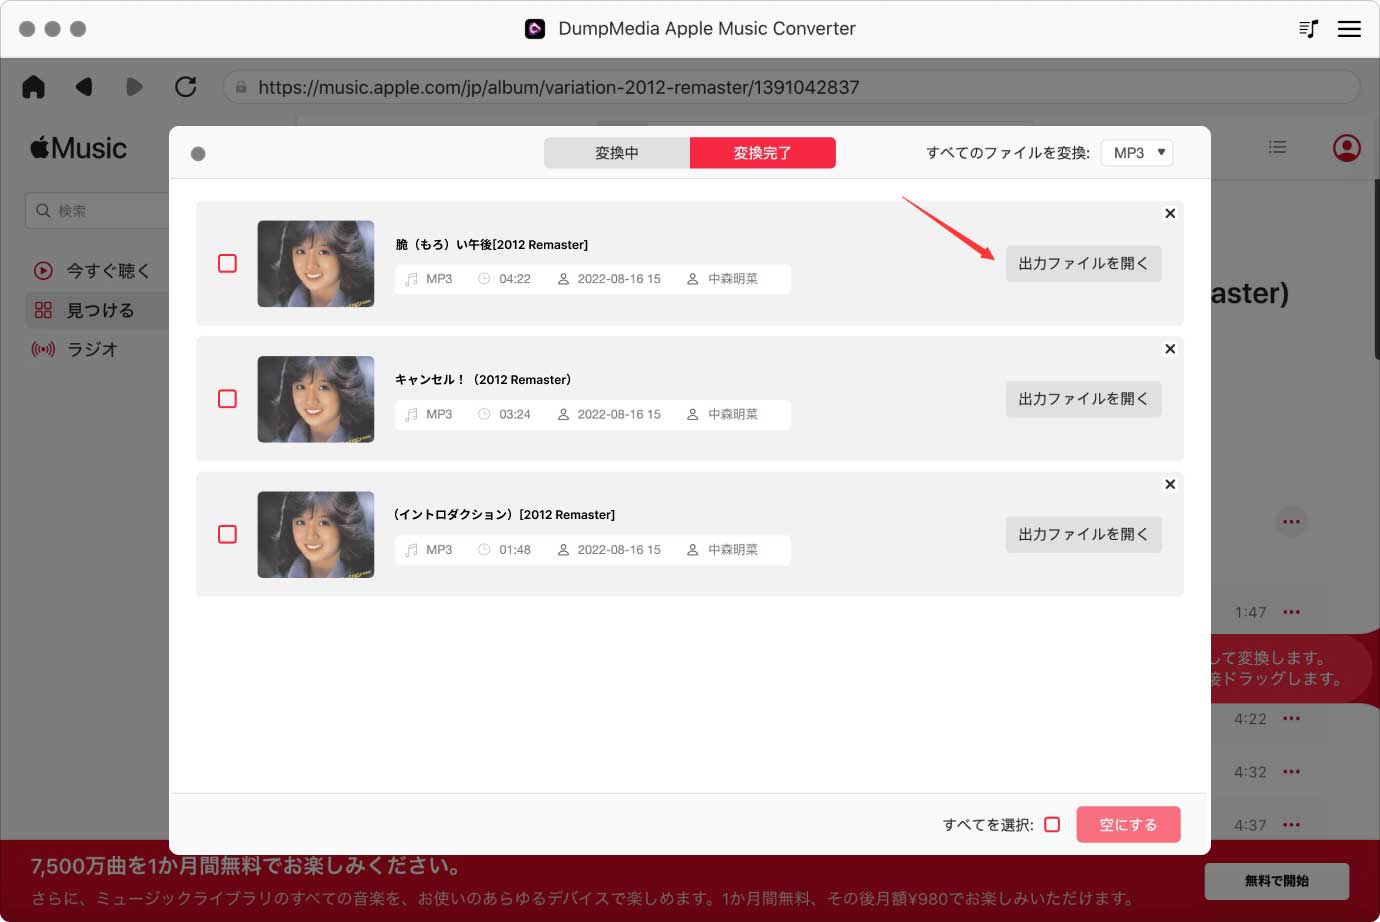The height and width of the screenshot is (922, 1380).
Task: Open more options beside the 4:32 track
Action: 1292,771
